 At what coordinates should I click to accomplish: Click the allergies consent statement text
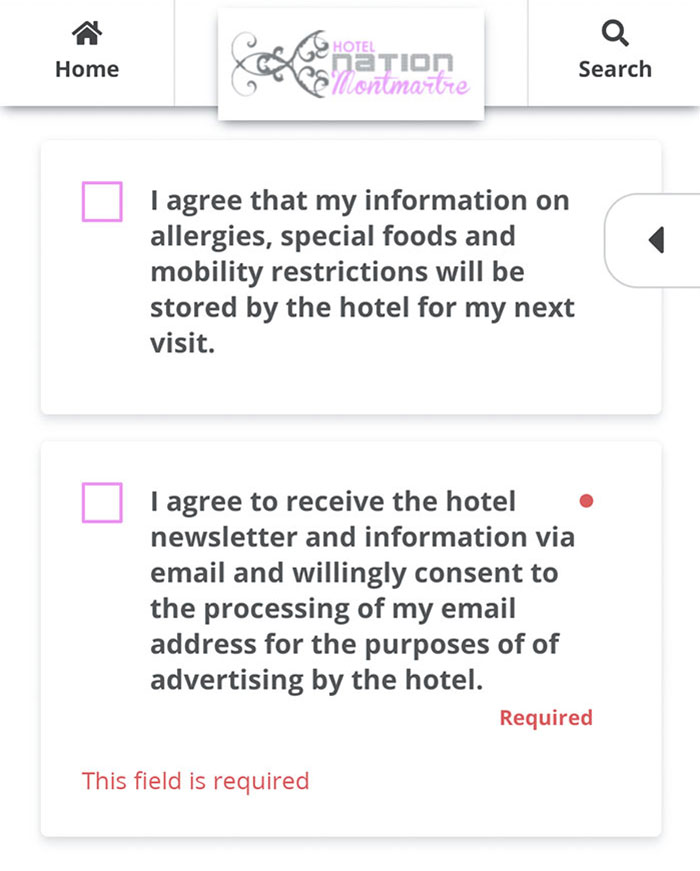click(360, 270)
